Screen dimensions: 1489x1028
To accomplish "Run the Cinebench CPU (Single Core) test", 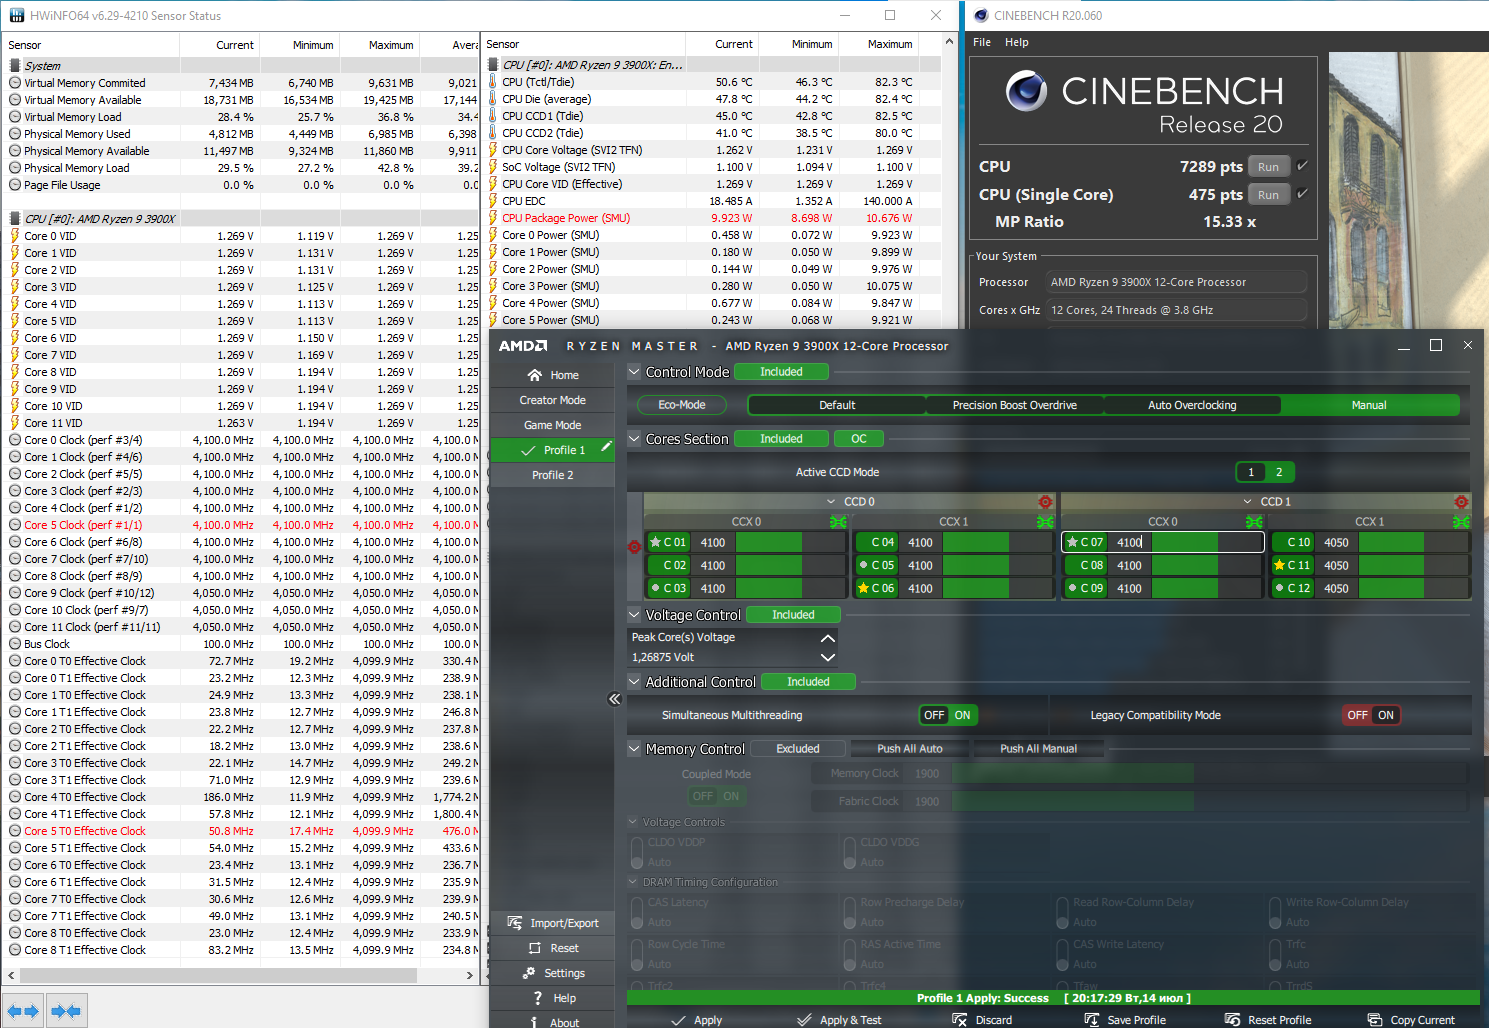I will [x=1268, y=195].
